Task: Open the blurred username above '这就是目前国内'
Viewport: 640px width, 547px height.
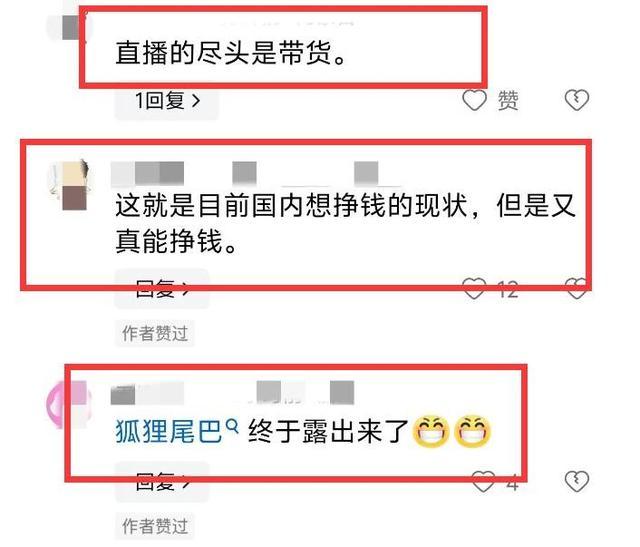Action: coord(147,173)
